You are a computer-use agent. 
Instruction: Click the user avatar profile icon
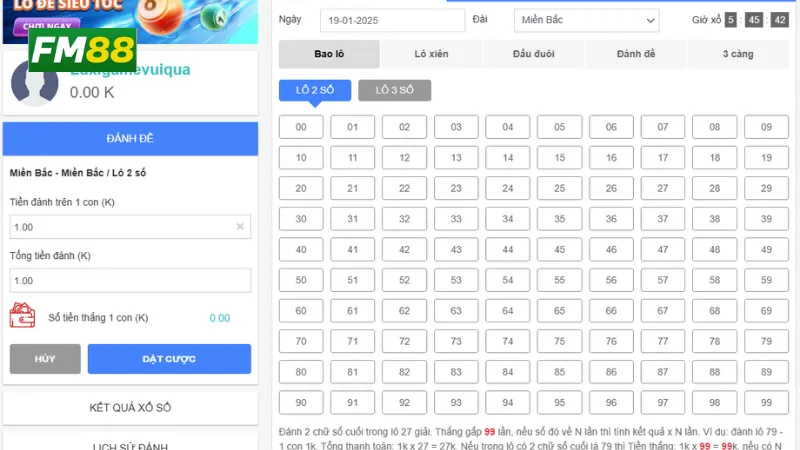[35, 84]
